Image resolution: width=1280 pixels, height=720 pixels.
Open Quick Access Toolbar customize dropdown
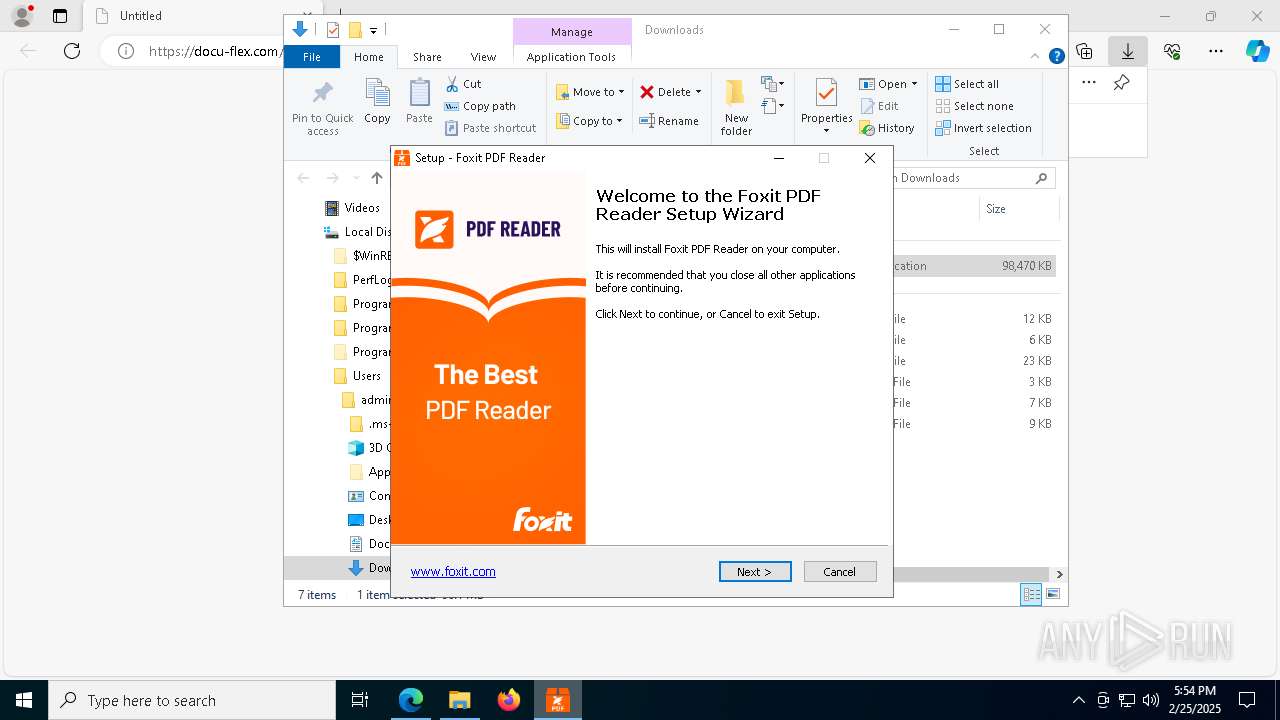[373, 31]
